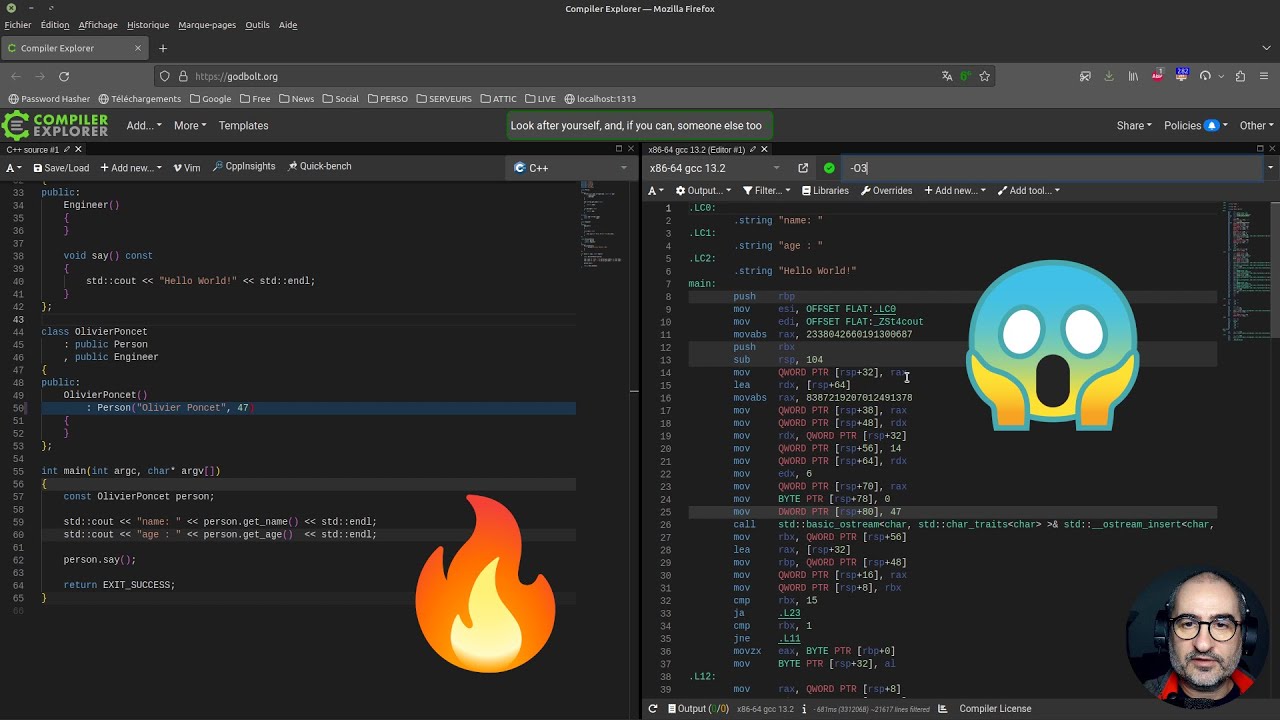
Task: Open Affichage menu
Action: coord(98,25)
